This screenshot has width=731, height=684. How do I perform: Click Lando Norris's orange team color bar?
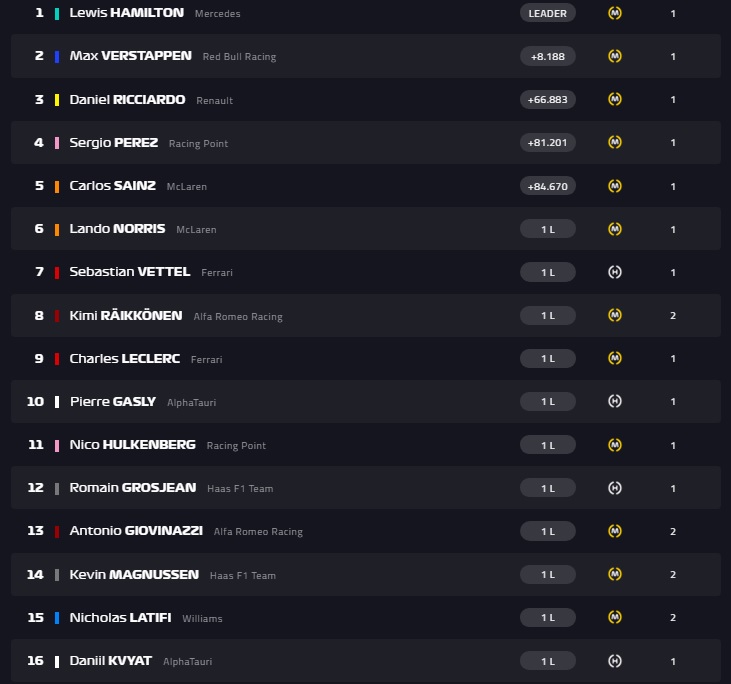(57, 229)
